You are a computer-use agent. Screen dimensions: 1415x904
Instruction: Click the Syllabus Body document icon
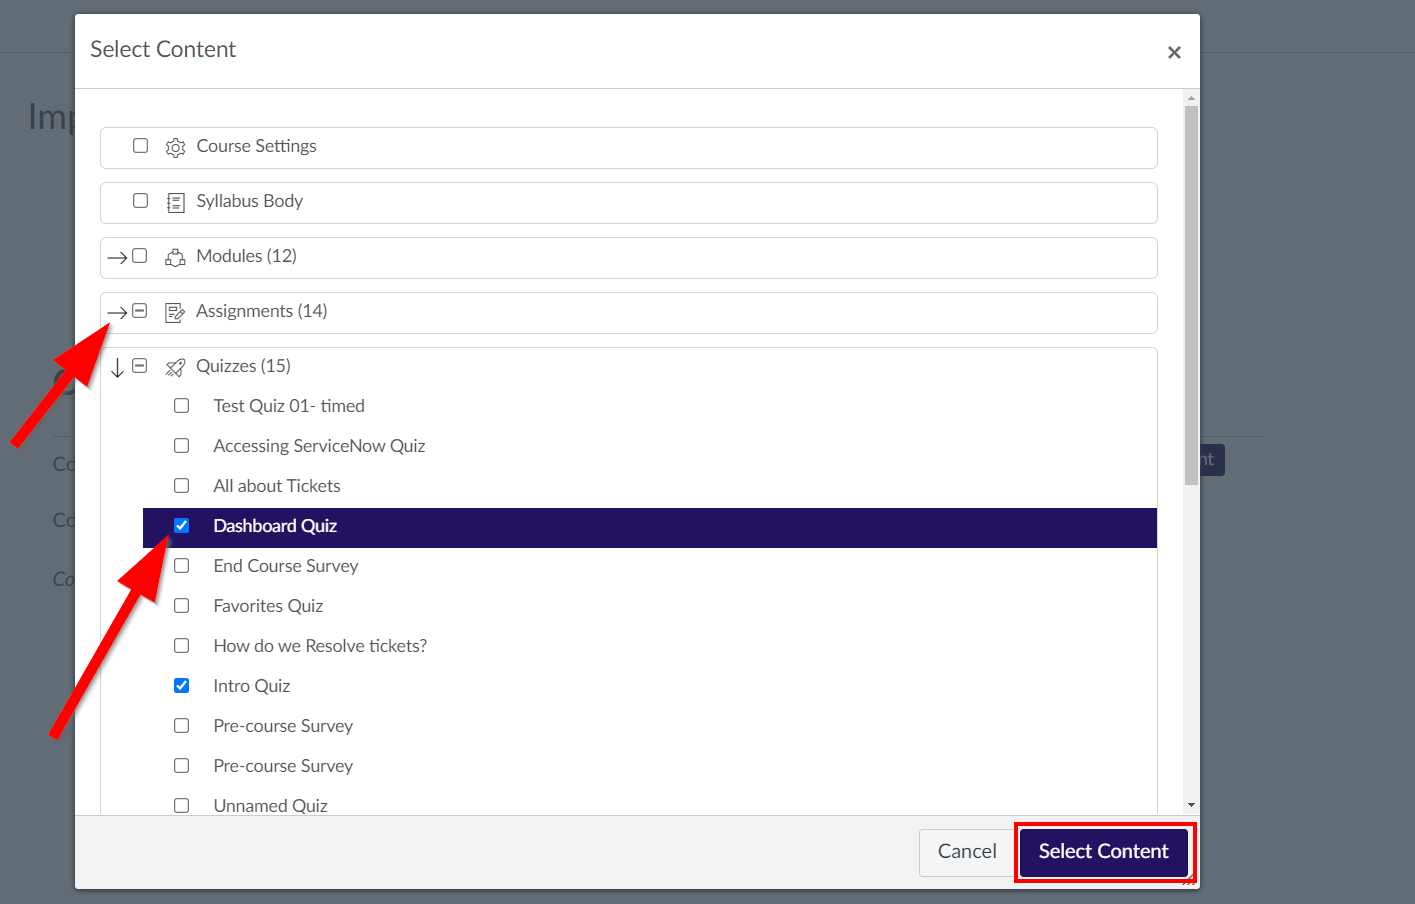[175, 203]
